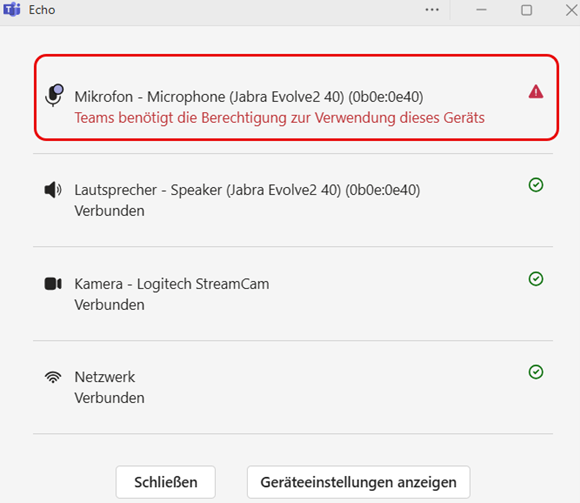Click green checkmark for Kamera status

click(x=536, y=278)
